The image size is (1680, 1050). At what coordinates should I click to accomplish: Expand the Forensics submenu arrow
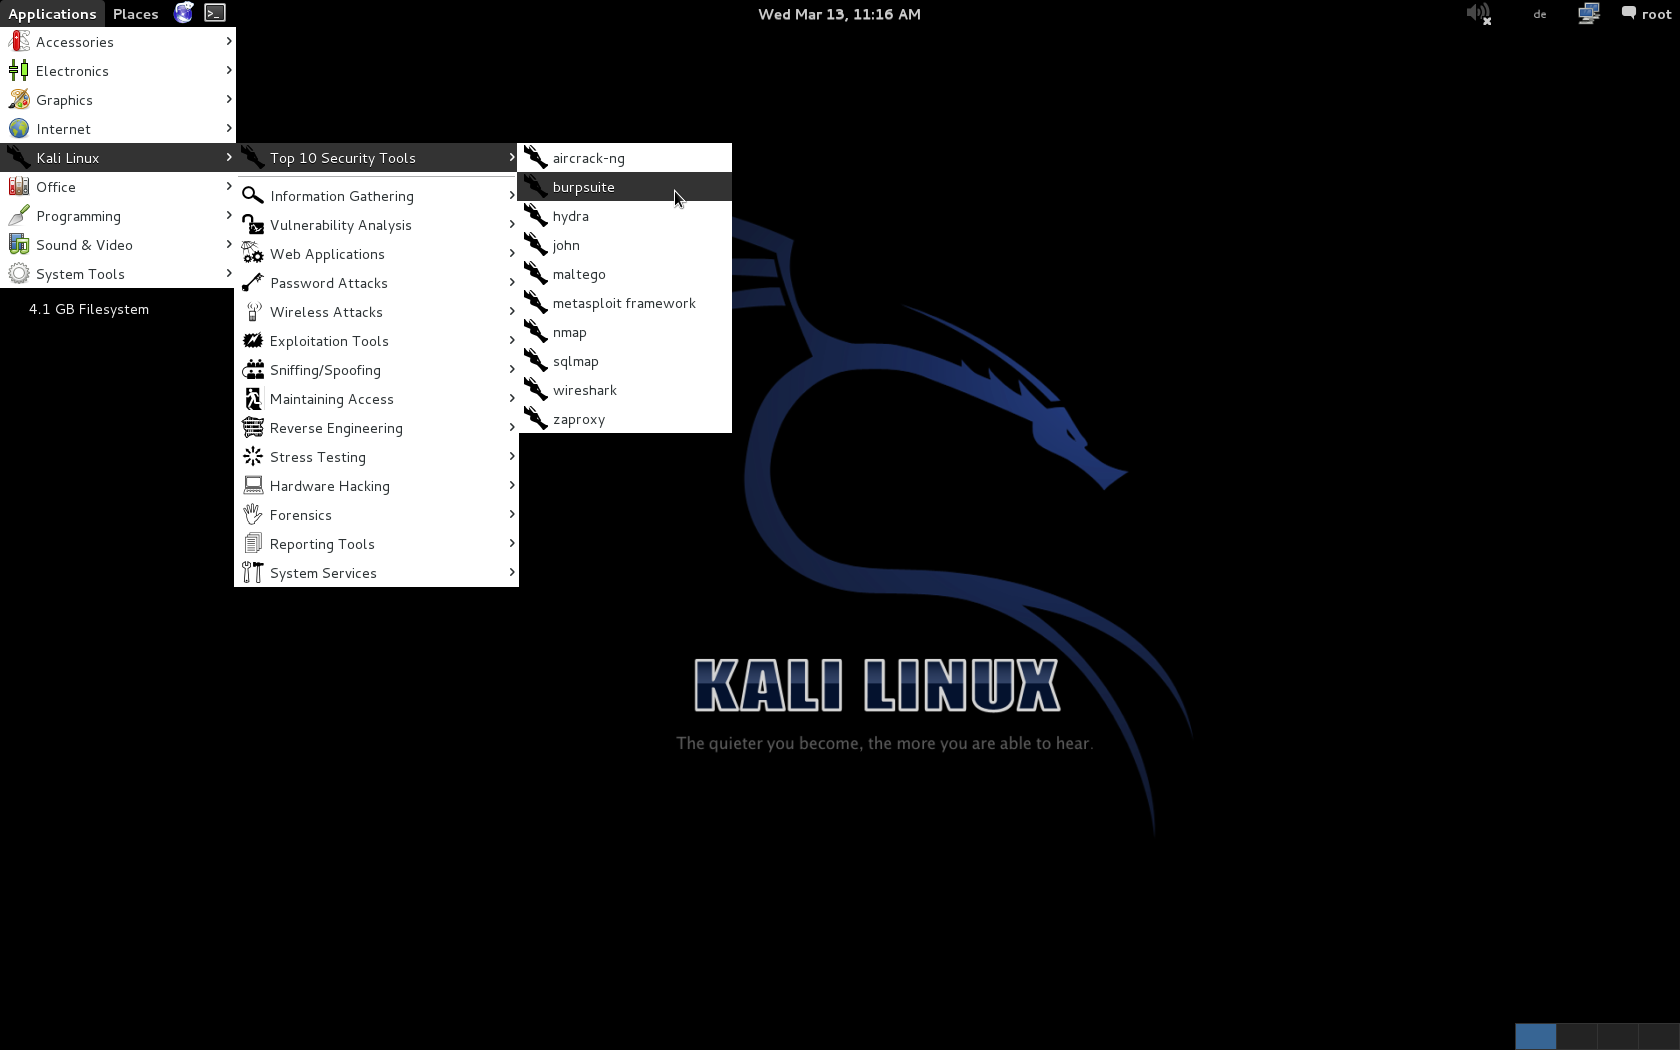(x=512, y=514)
